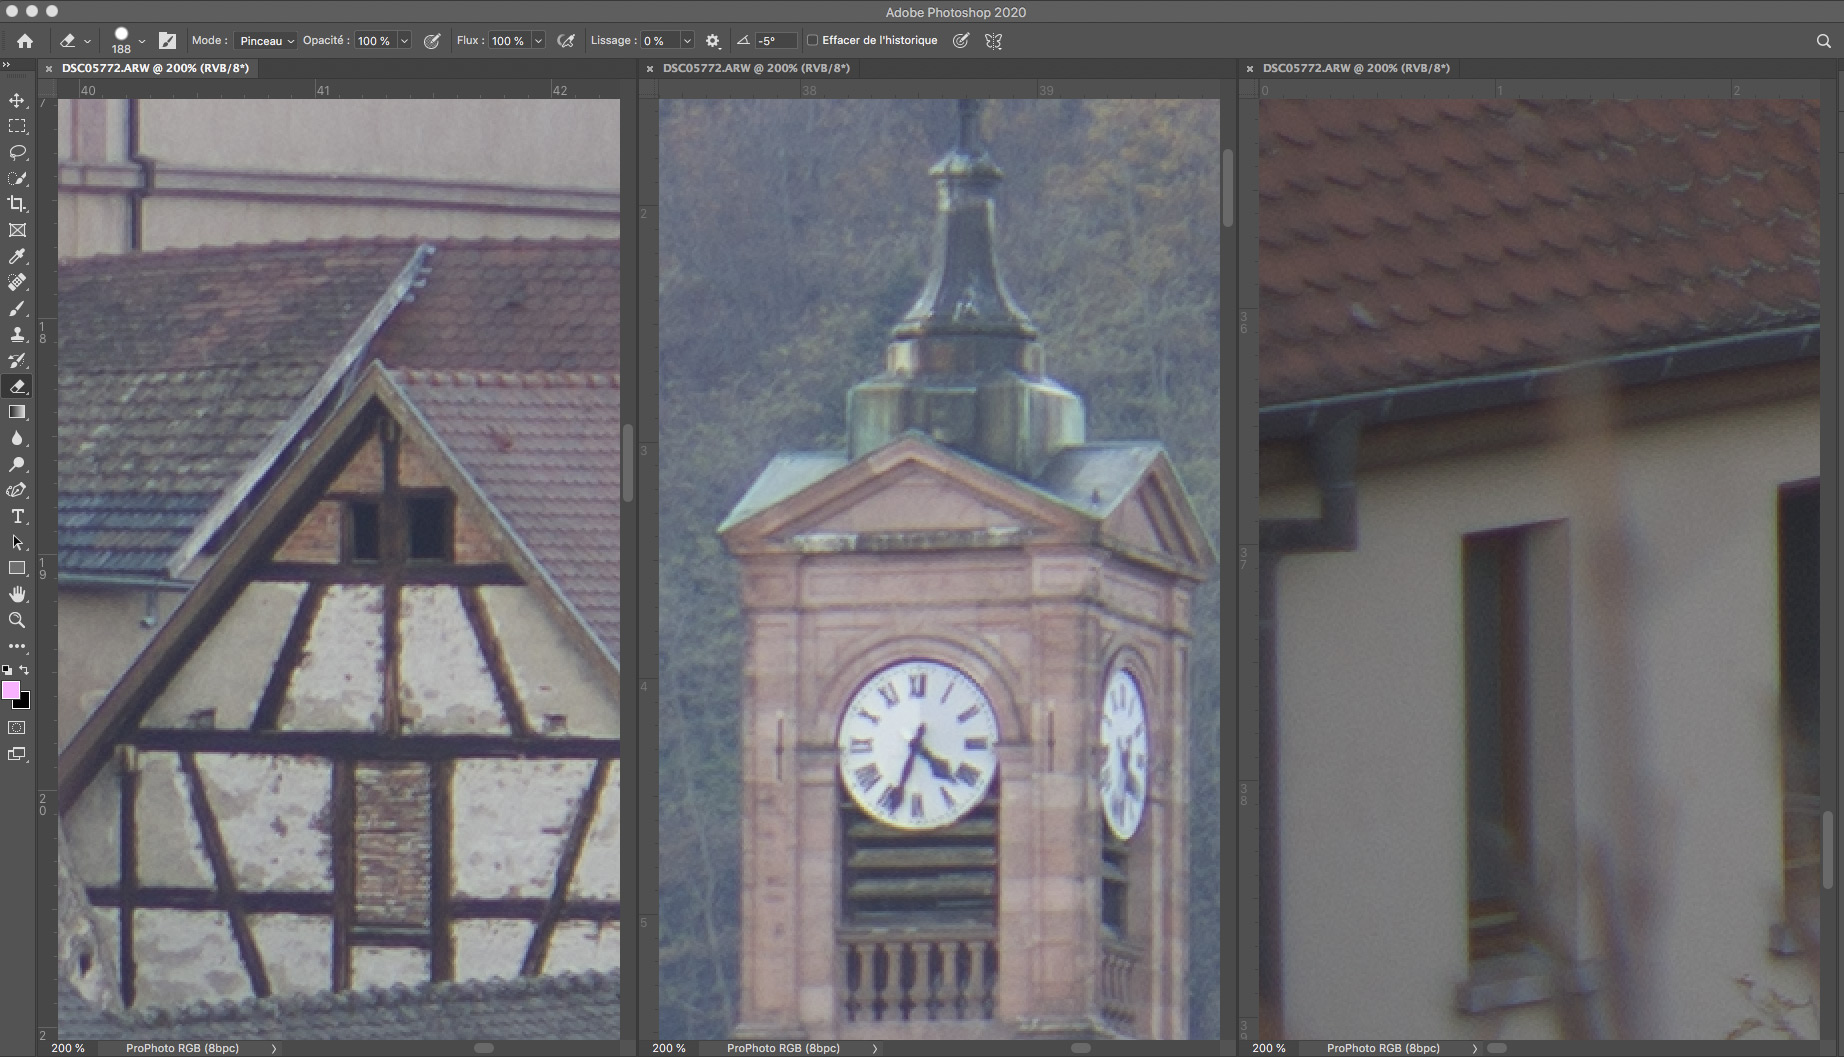Click the Home icon
Viewport: 1844px width, 1057px height.
(25, 41)
